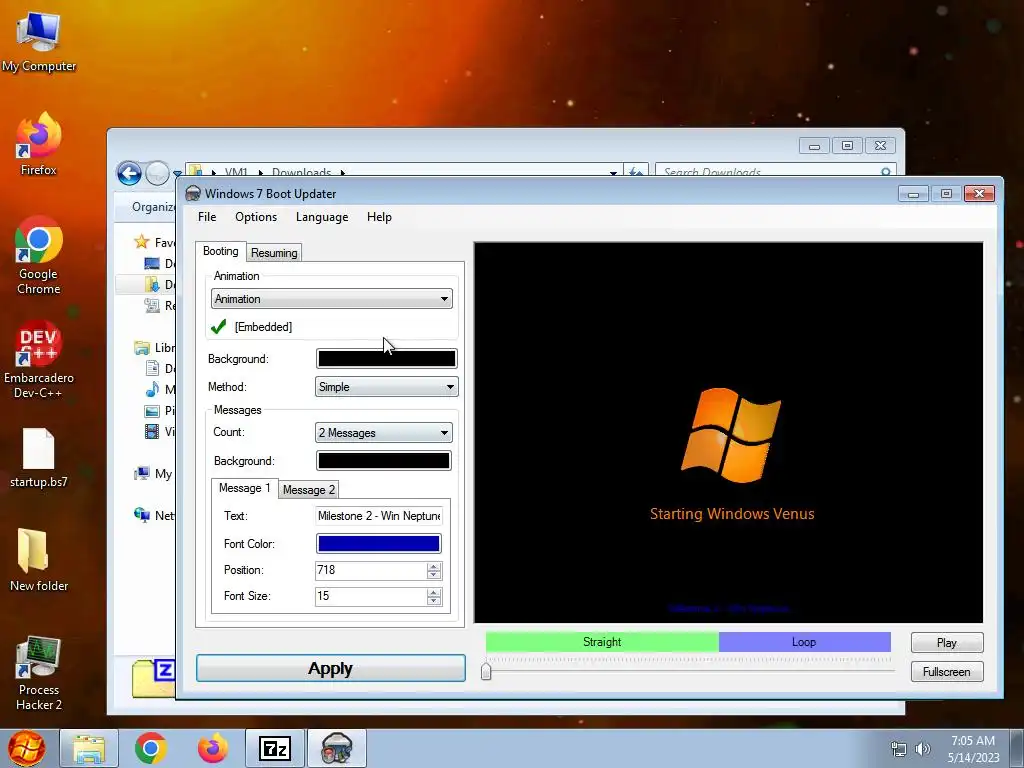Switch to the Booting tab
The image size is (1024, 768).
(x=221, y=251)
